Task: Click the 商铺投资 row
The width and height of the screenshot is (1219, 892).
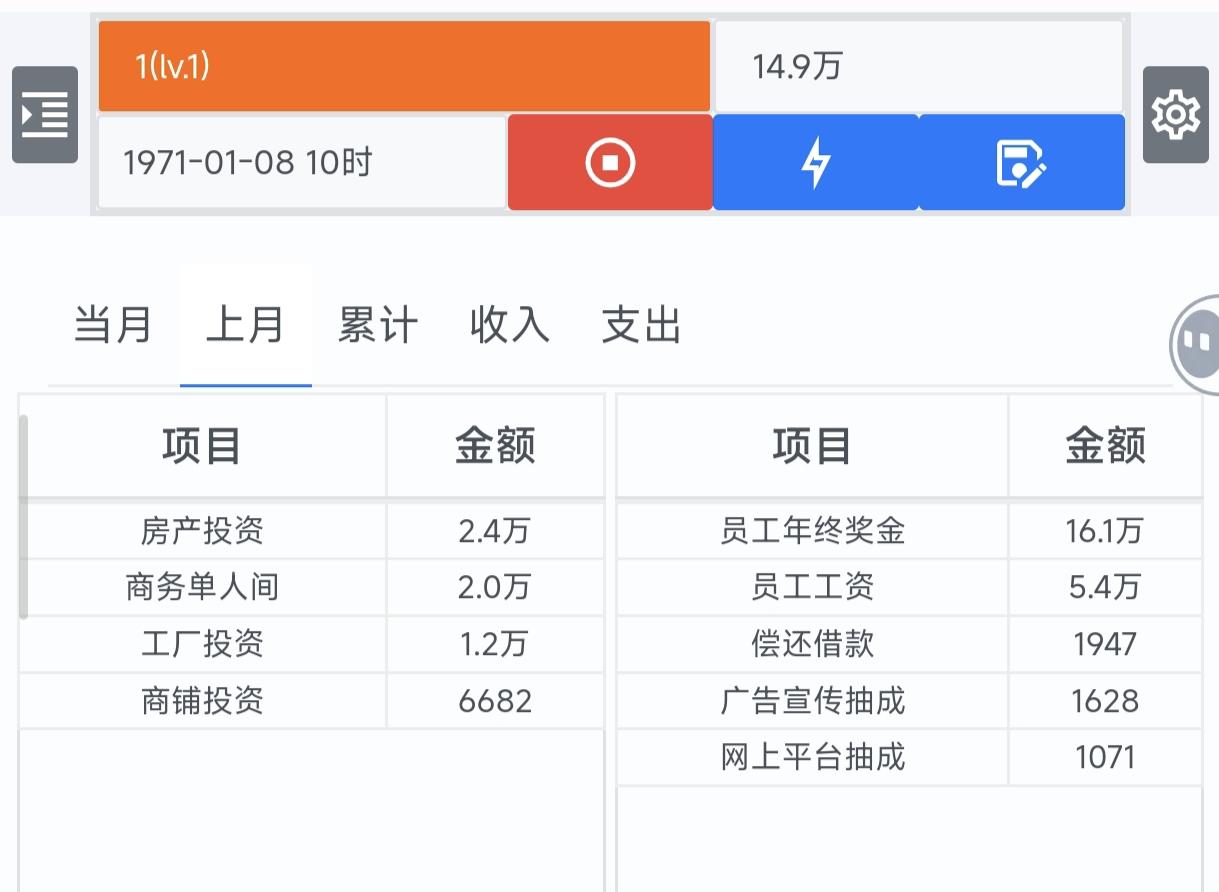Action: click(x=203, y=701)
